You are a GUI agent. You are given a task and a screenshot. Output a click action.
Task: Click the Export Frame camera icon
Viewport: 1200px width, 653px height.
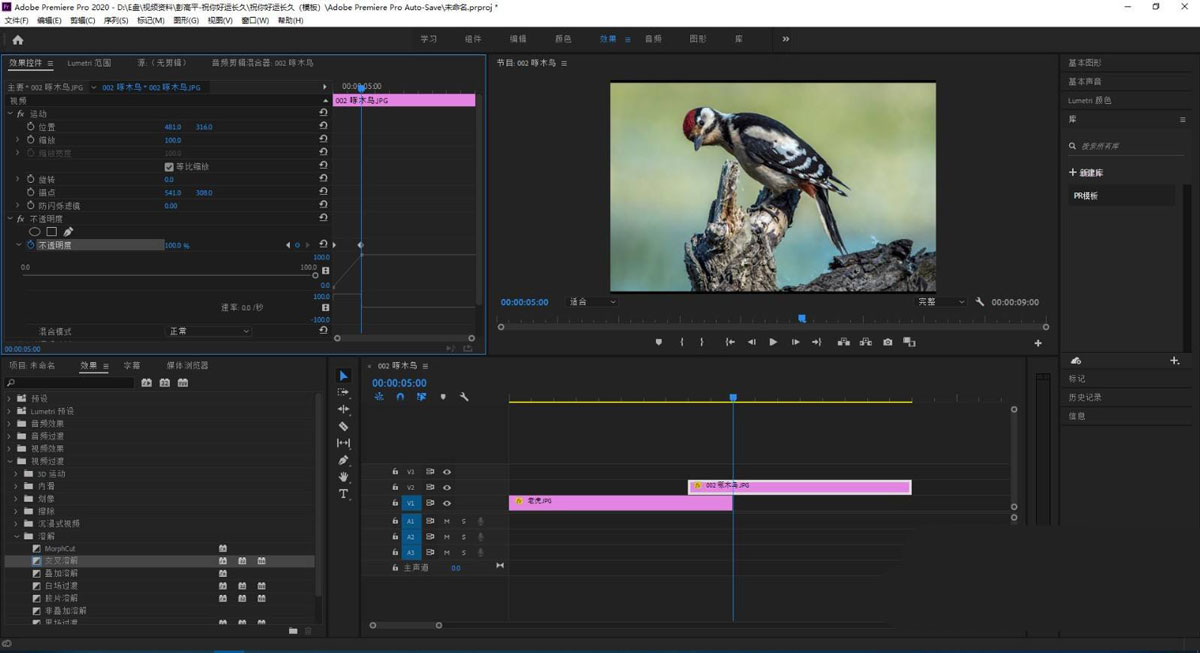(x=887, y=342)
